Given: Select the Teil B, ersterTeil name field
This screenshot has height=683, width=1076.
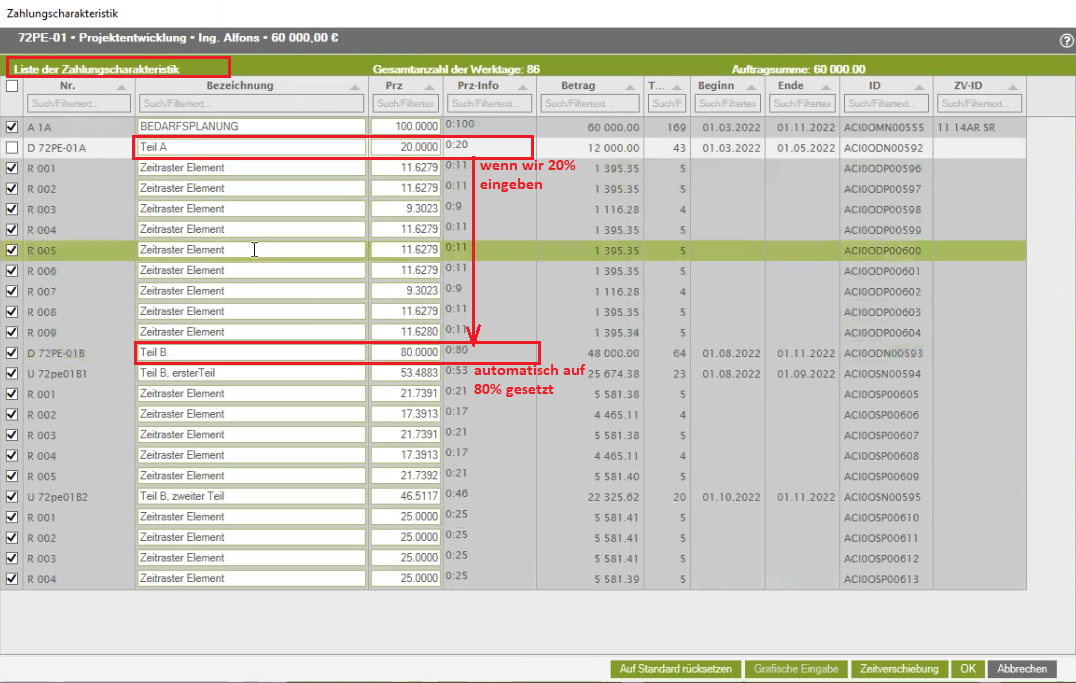Looking at the screenshot, I should (x=251, y=373).
